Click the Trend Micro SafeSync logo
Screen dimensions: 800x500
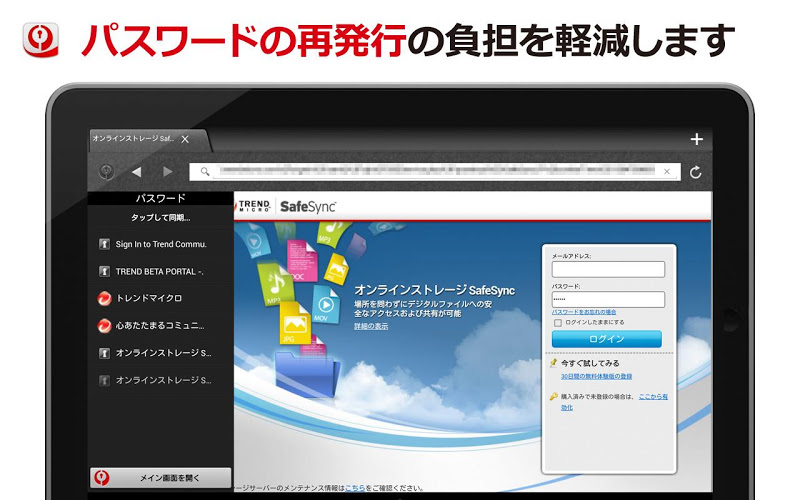286,207
